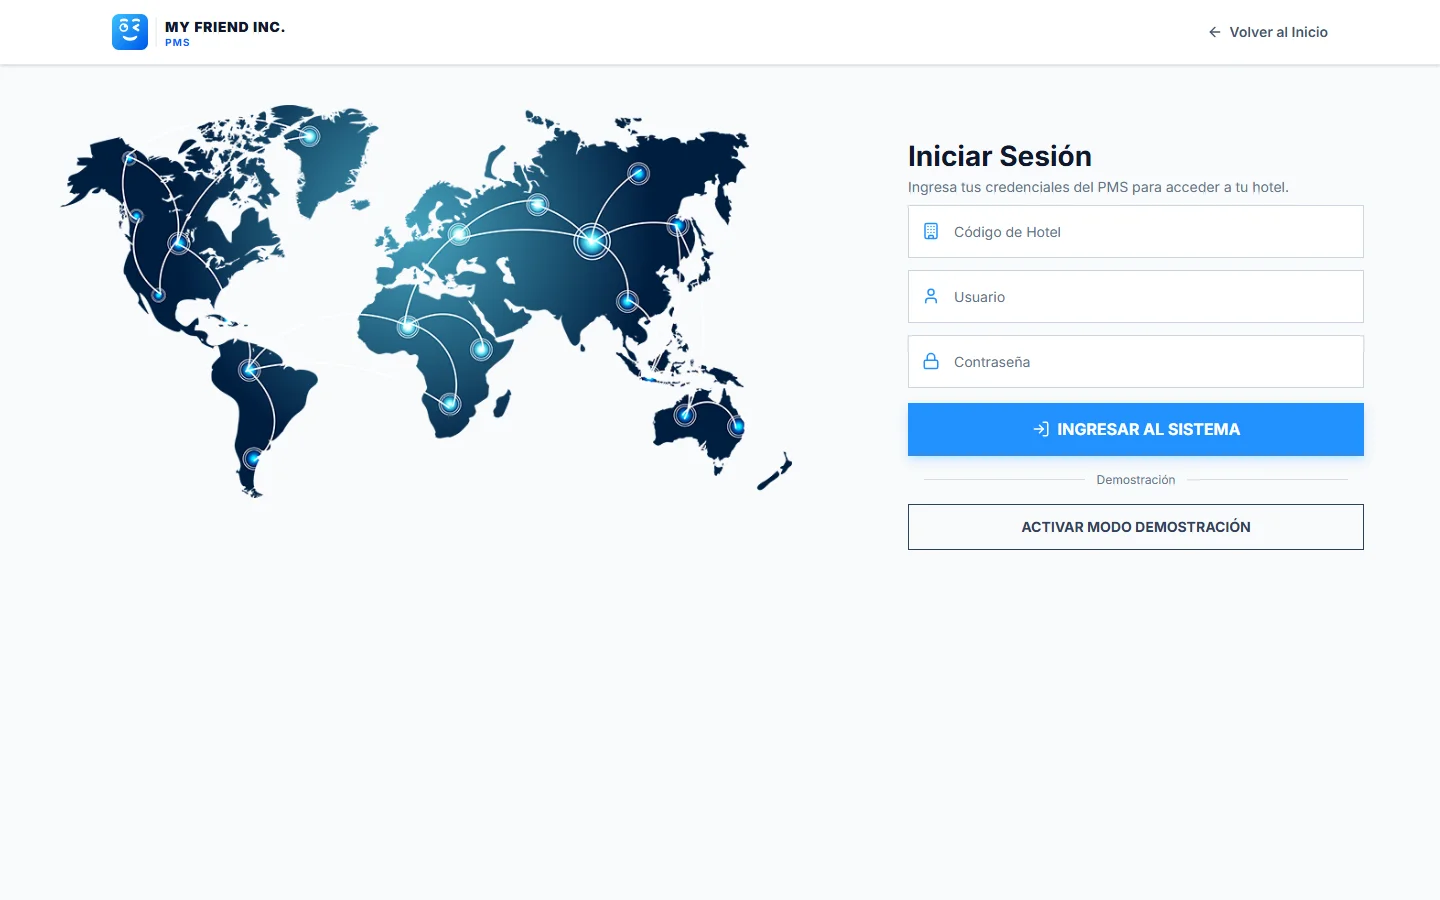Click the login arrow icon on Ingresar button
This screenshot has height=900, width=1440.
click(x=1041, y=429)
